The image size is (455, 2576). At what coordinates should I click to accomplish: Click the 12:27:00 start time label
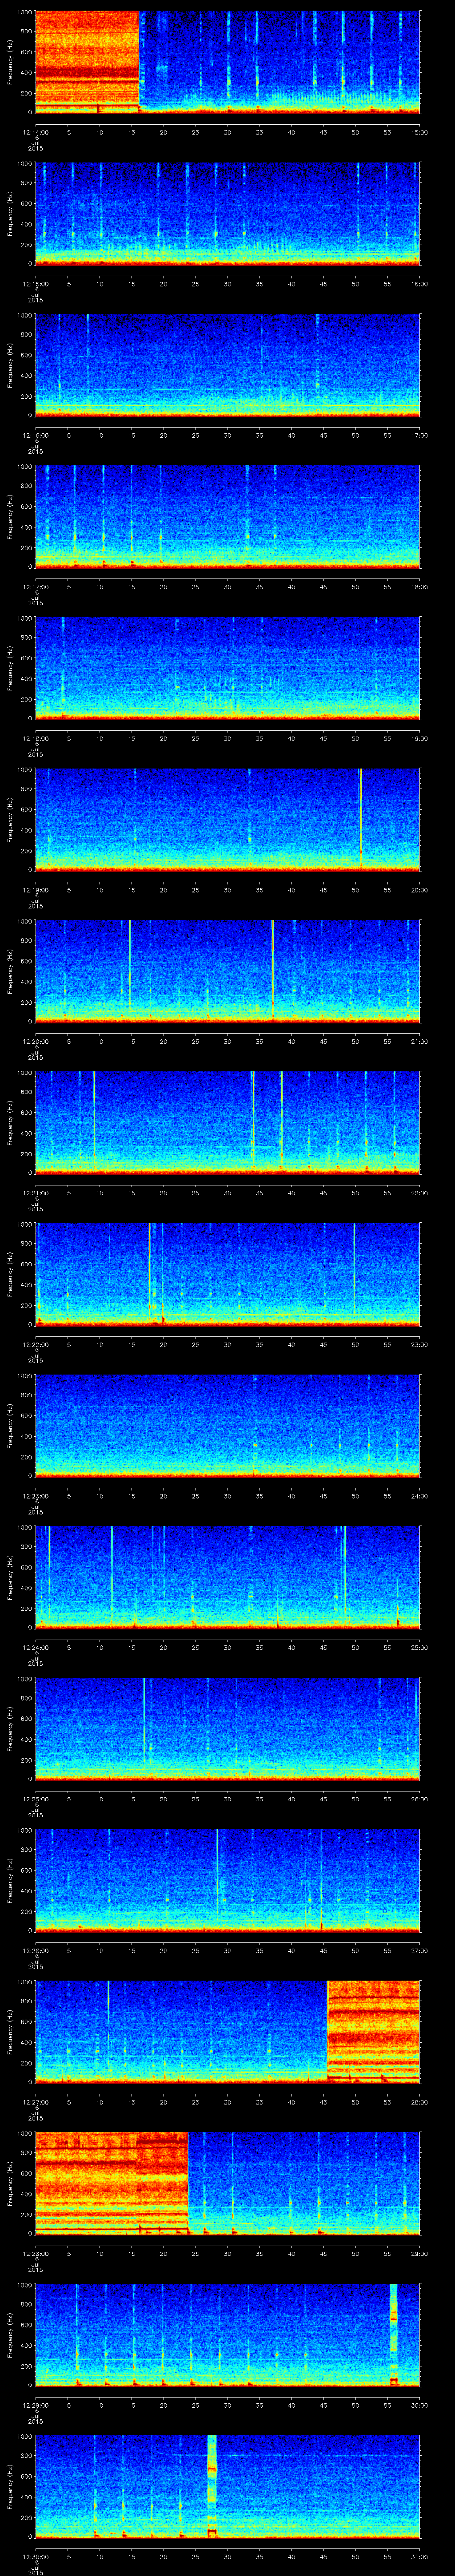click(35, 2101)
